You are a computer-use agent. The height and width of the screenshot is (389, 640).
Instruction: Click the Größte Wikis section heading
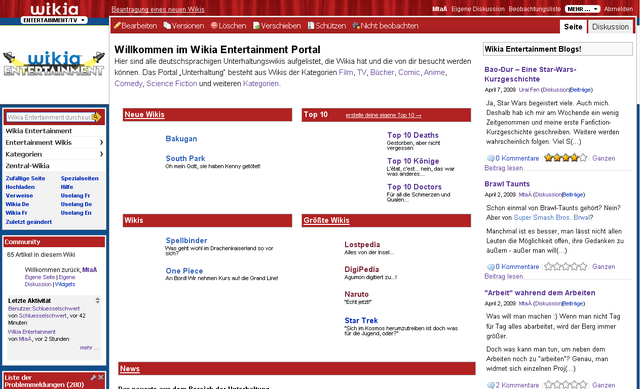[x=326, y=220]
